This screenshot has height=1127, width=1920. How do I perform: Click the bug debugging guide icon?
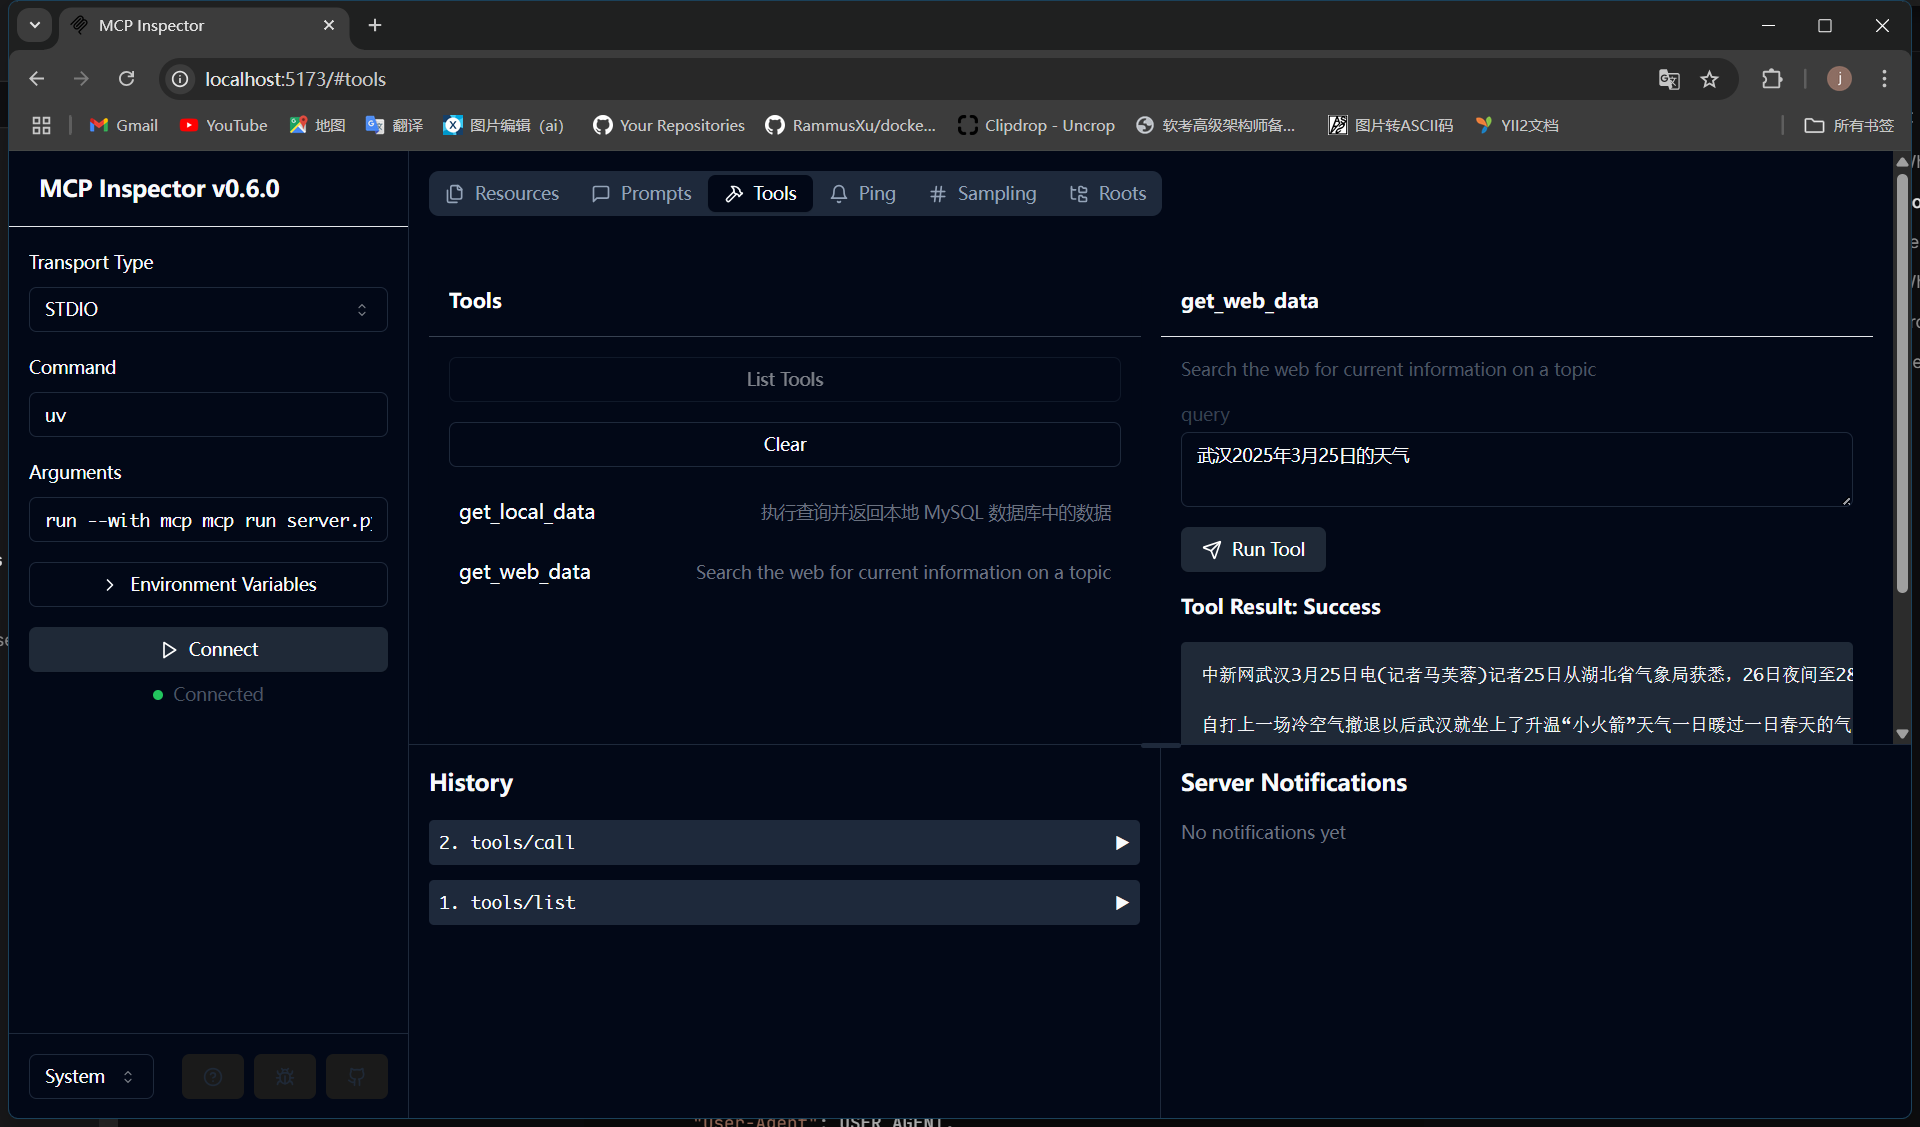tap(285, 1076)
